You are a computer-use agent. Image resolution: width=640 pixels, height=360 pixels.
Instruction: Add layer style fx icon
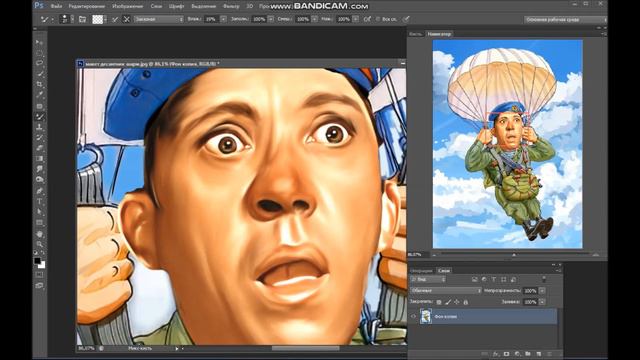[496, 354]
